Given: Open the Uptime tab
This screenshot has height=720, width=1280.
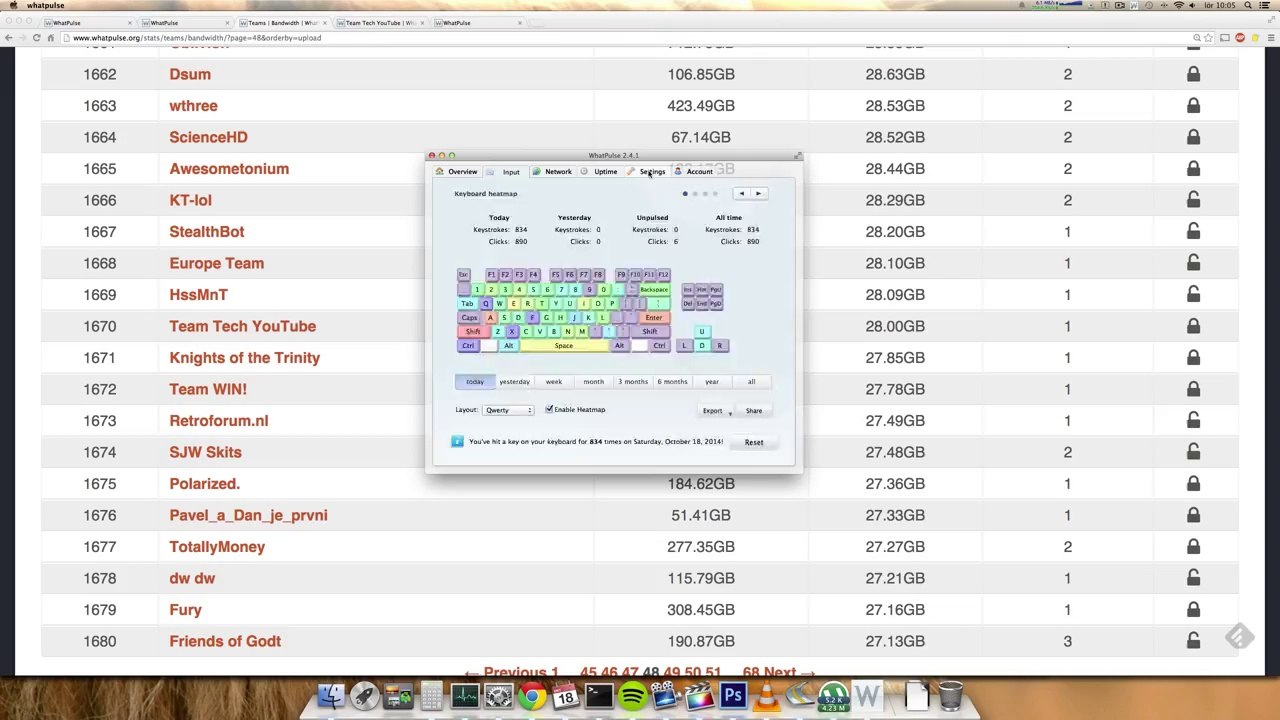Looking at the screenshot, I should pyautogui.click(x=600, y=172).
